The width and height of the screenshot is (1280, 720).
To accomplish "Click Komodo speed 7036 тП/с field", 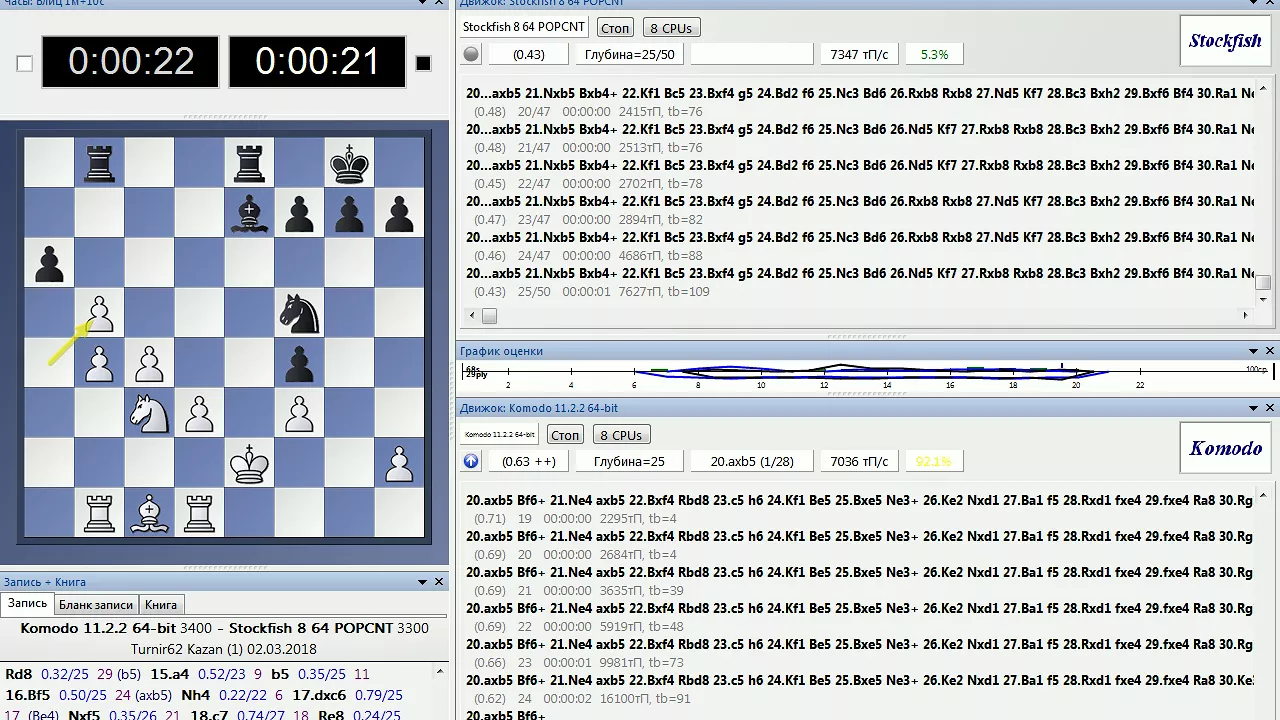I will 859,461.
